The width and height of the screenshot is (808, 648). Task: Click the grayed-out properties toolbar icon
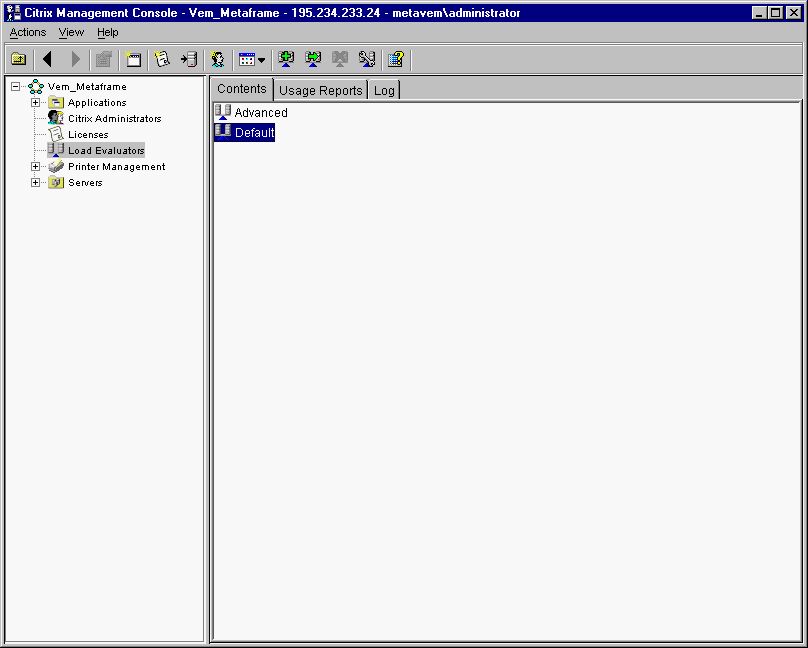coord(104,59)
